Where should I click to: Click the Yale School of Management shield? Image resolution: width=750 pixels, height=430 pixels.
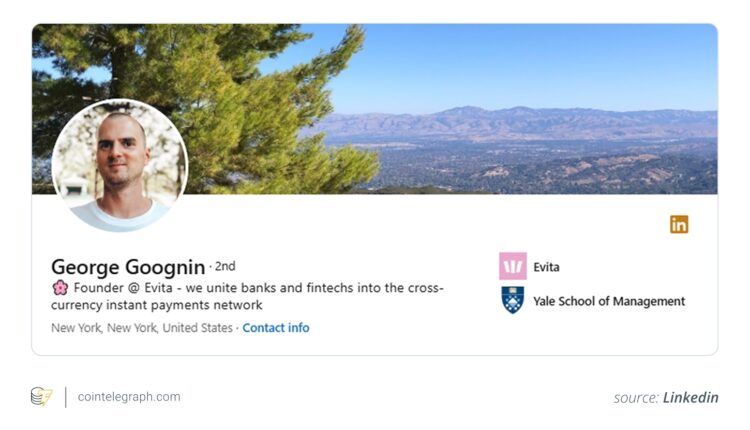click(513, 300)
